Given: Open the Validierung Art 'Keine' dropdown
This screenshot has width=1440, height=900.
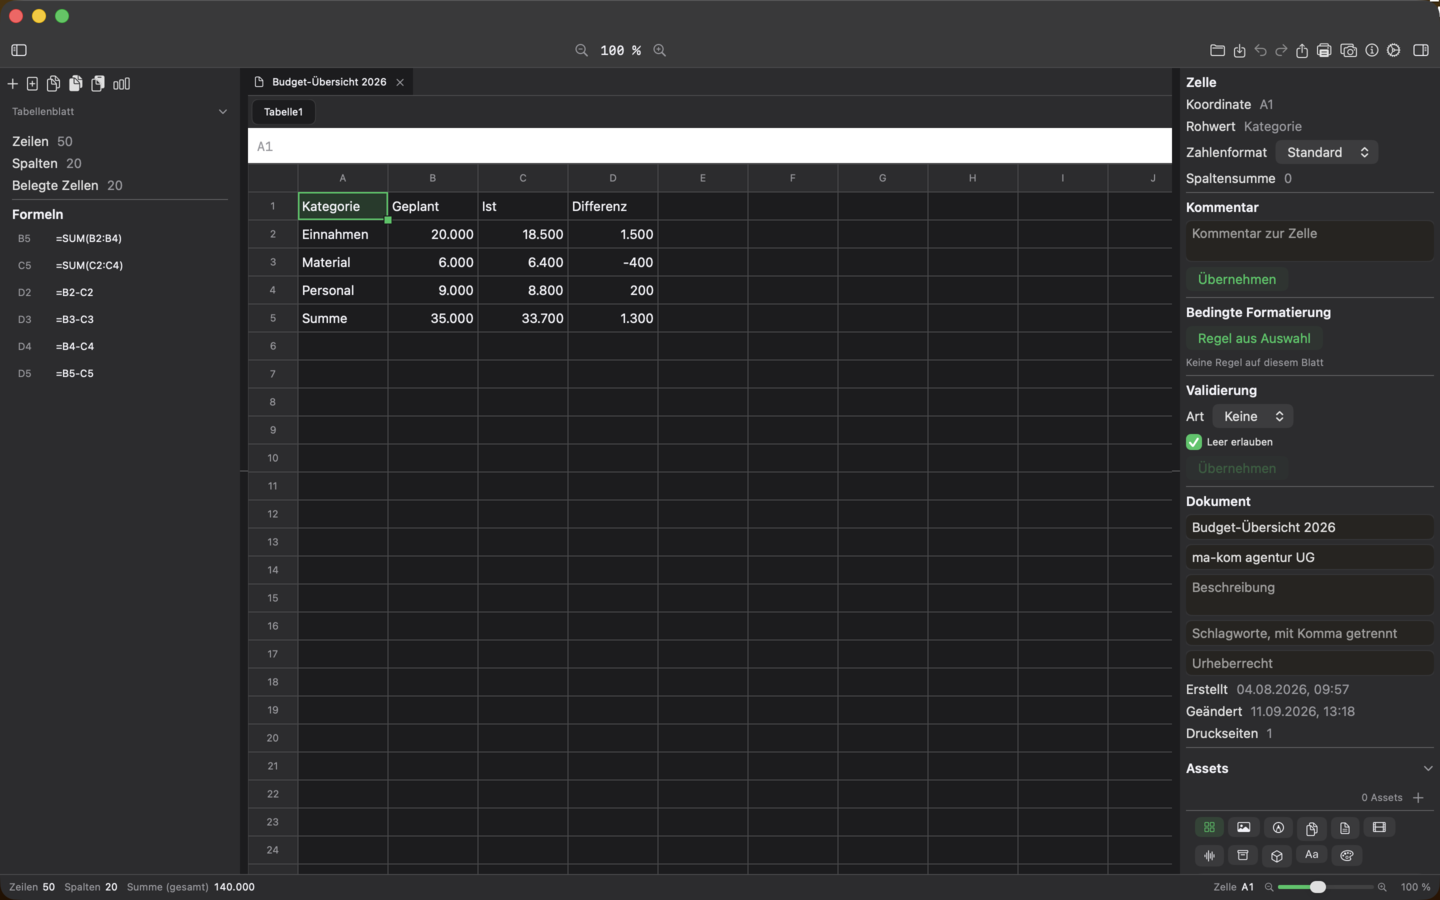Looking at the screenshot, I should tap(1253, 416).
